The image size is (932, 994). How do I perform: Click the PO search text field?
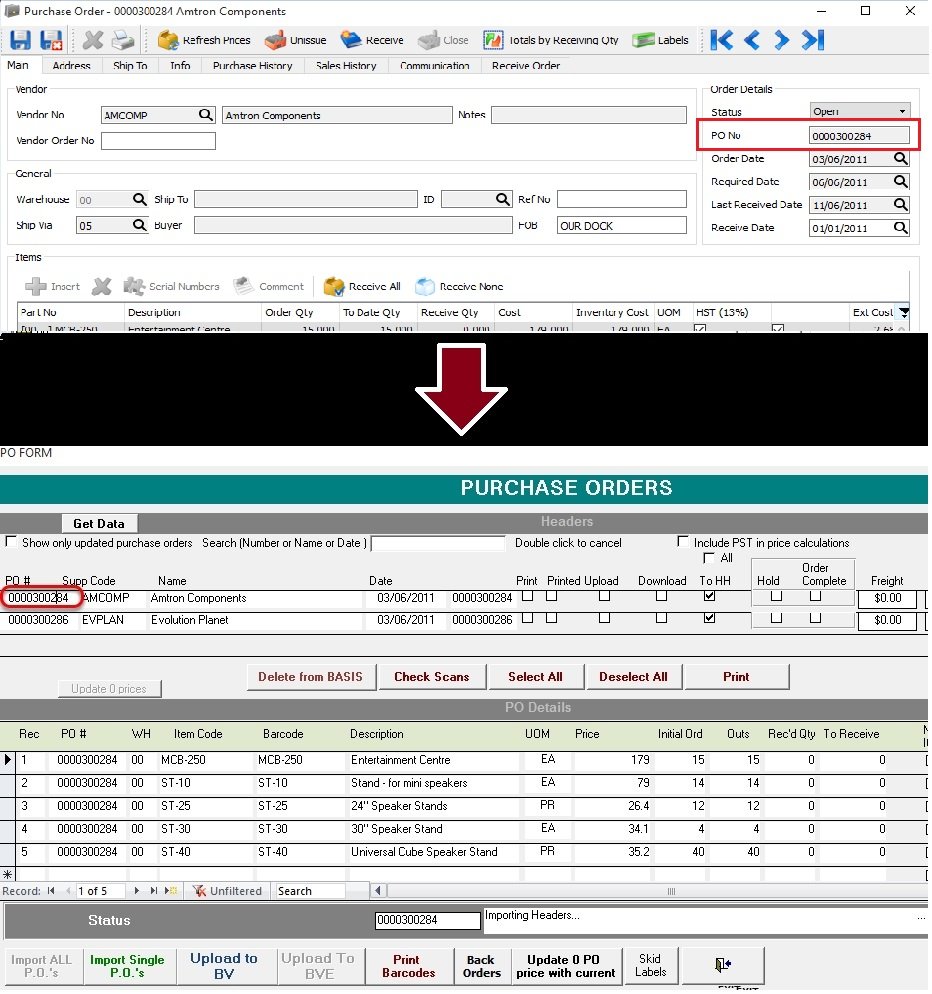[x=437, y=544]
